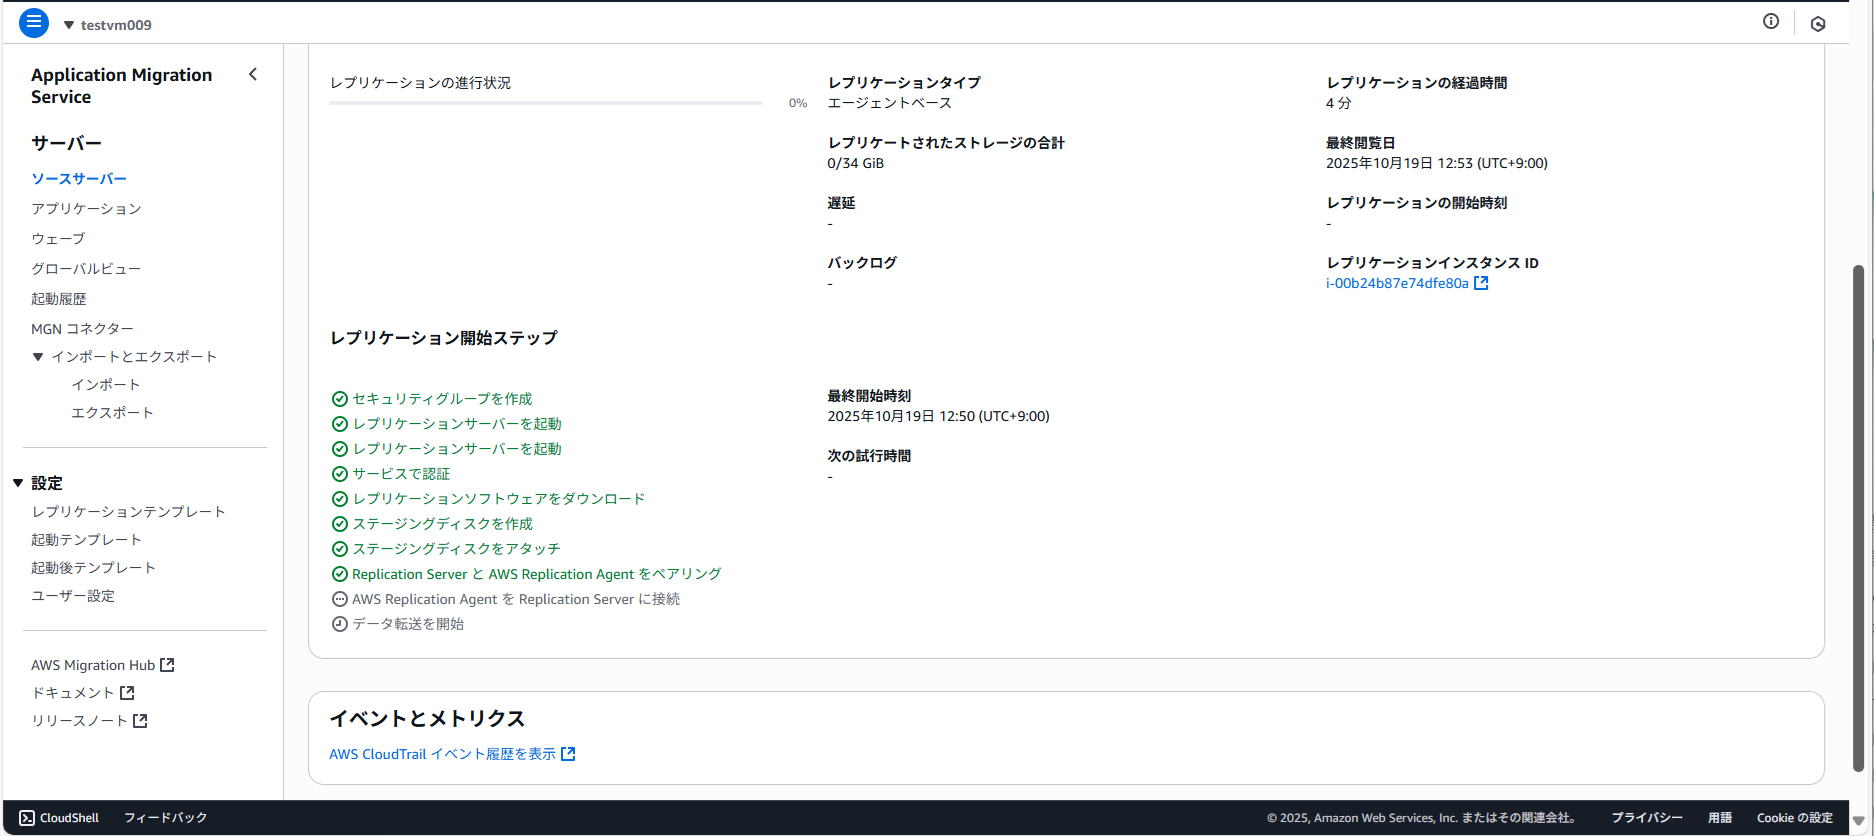The width and height of the screenshot is (1874, 836).
Task: Click 2025年10月19日 12:50 last start value
Action: 938,416
